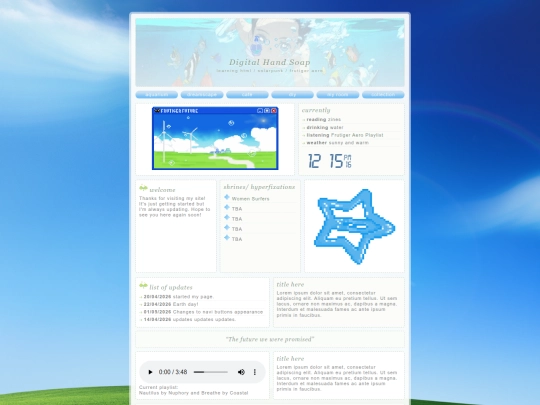Play the audio track
The width and height of the screenshot is (540, 405).
(x=150, y=372)
